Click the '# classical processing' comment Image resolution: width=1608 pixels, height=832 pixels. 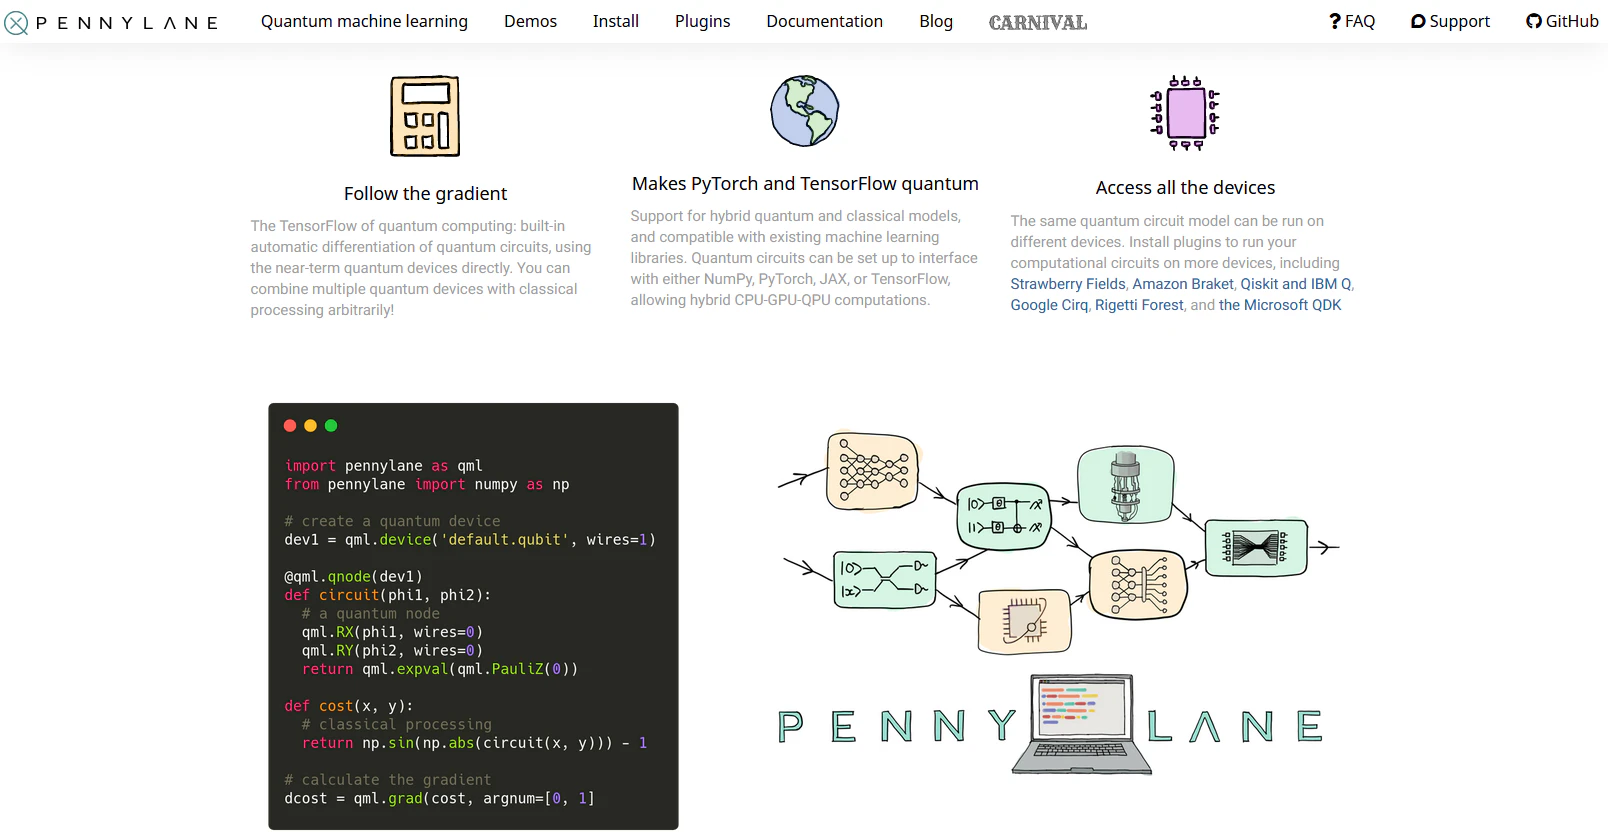[397, 724]
